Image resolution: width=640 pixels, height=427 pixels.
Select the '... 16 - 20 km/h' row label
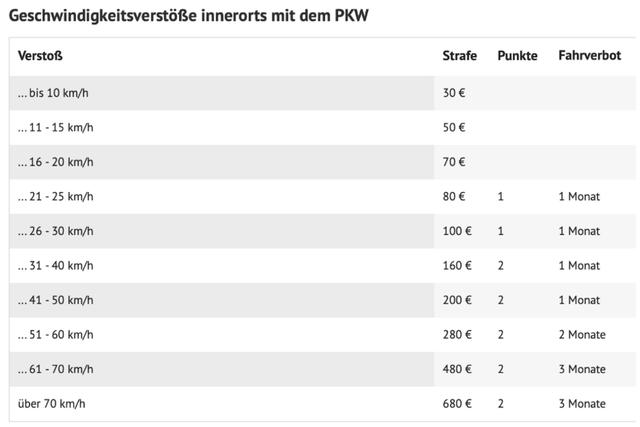pos(56,162)
